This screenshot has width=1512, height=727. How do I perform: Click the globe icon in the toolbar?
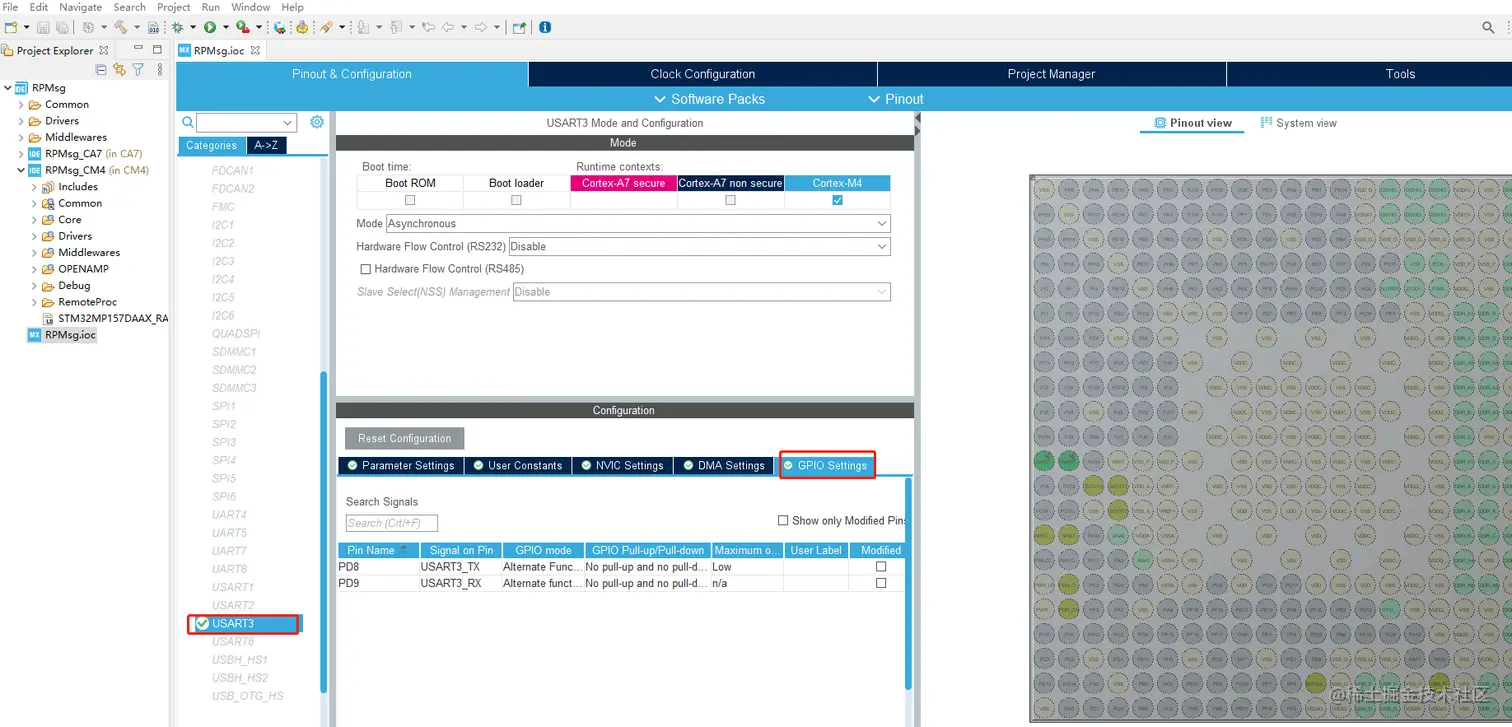[279, 28]
